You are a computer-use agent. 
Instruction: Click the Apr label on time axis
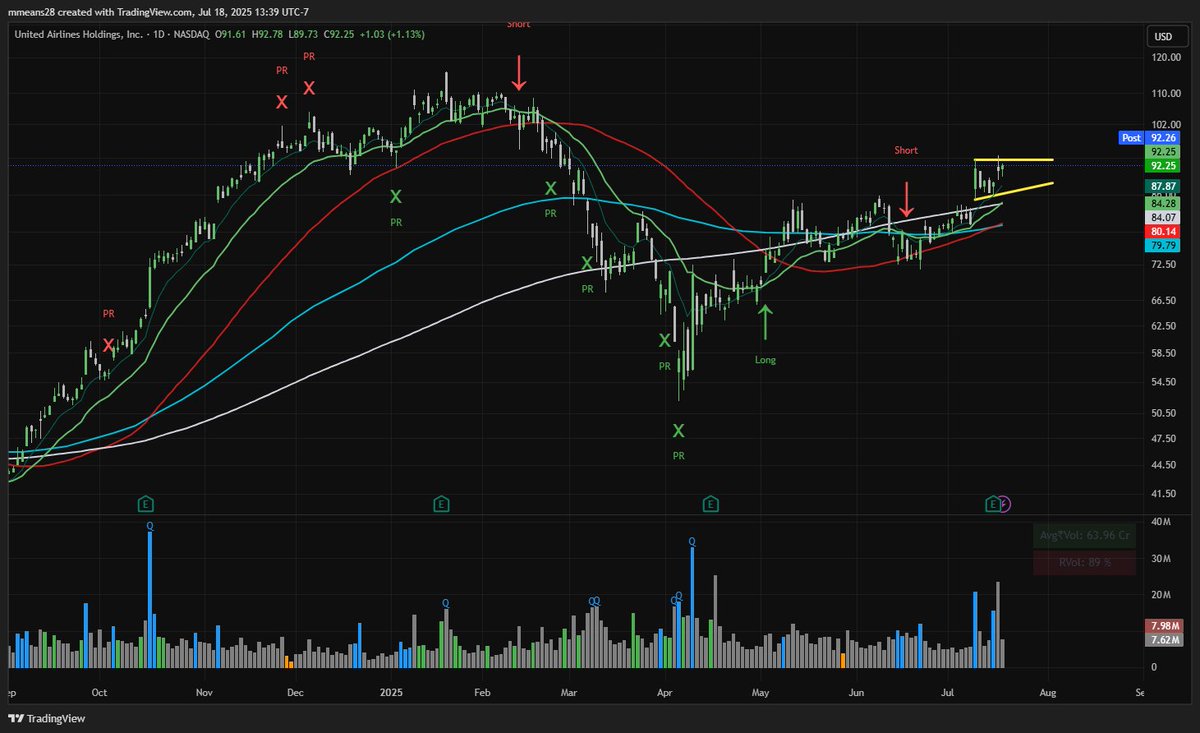tap(665, 691)
